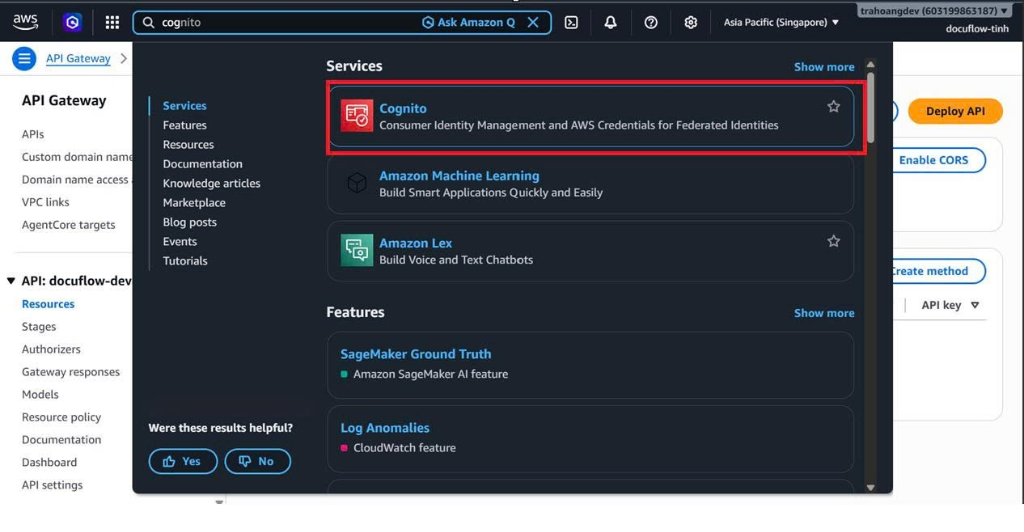This screenshot has height=532, width=1024.
Task: Click Show more beside Services heading
Action: (824, 67)
